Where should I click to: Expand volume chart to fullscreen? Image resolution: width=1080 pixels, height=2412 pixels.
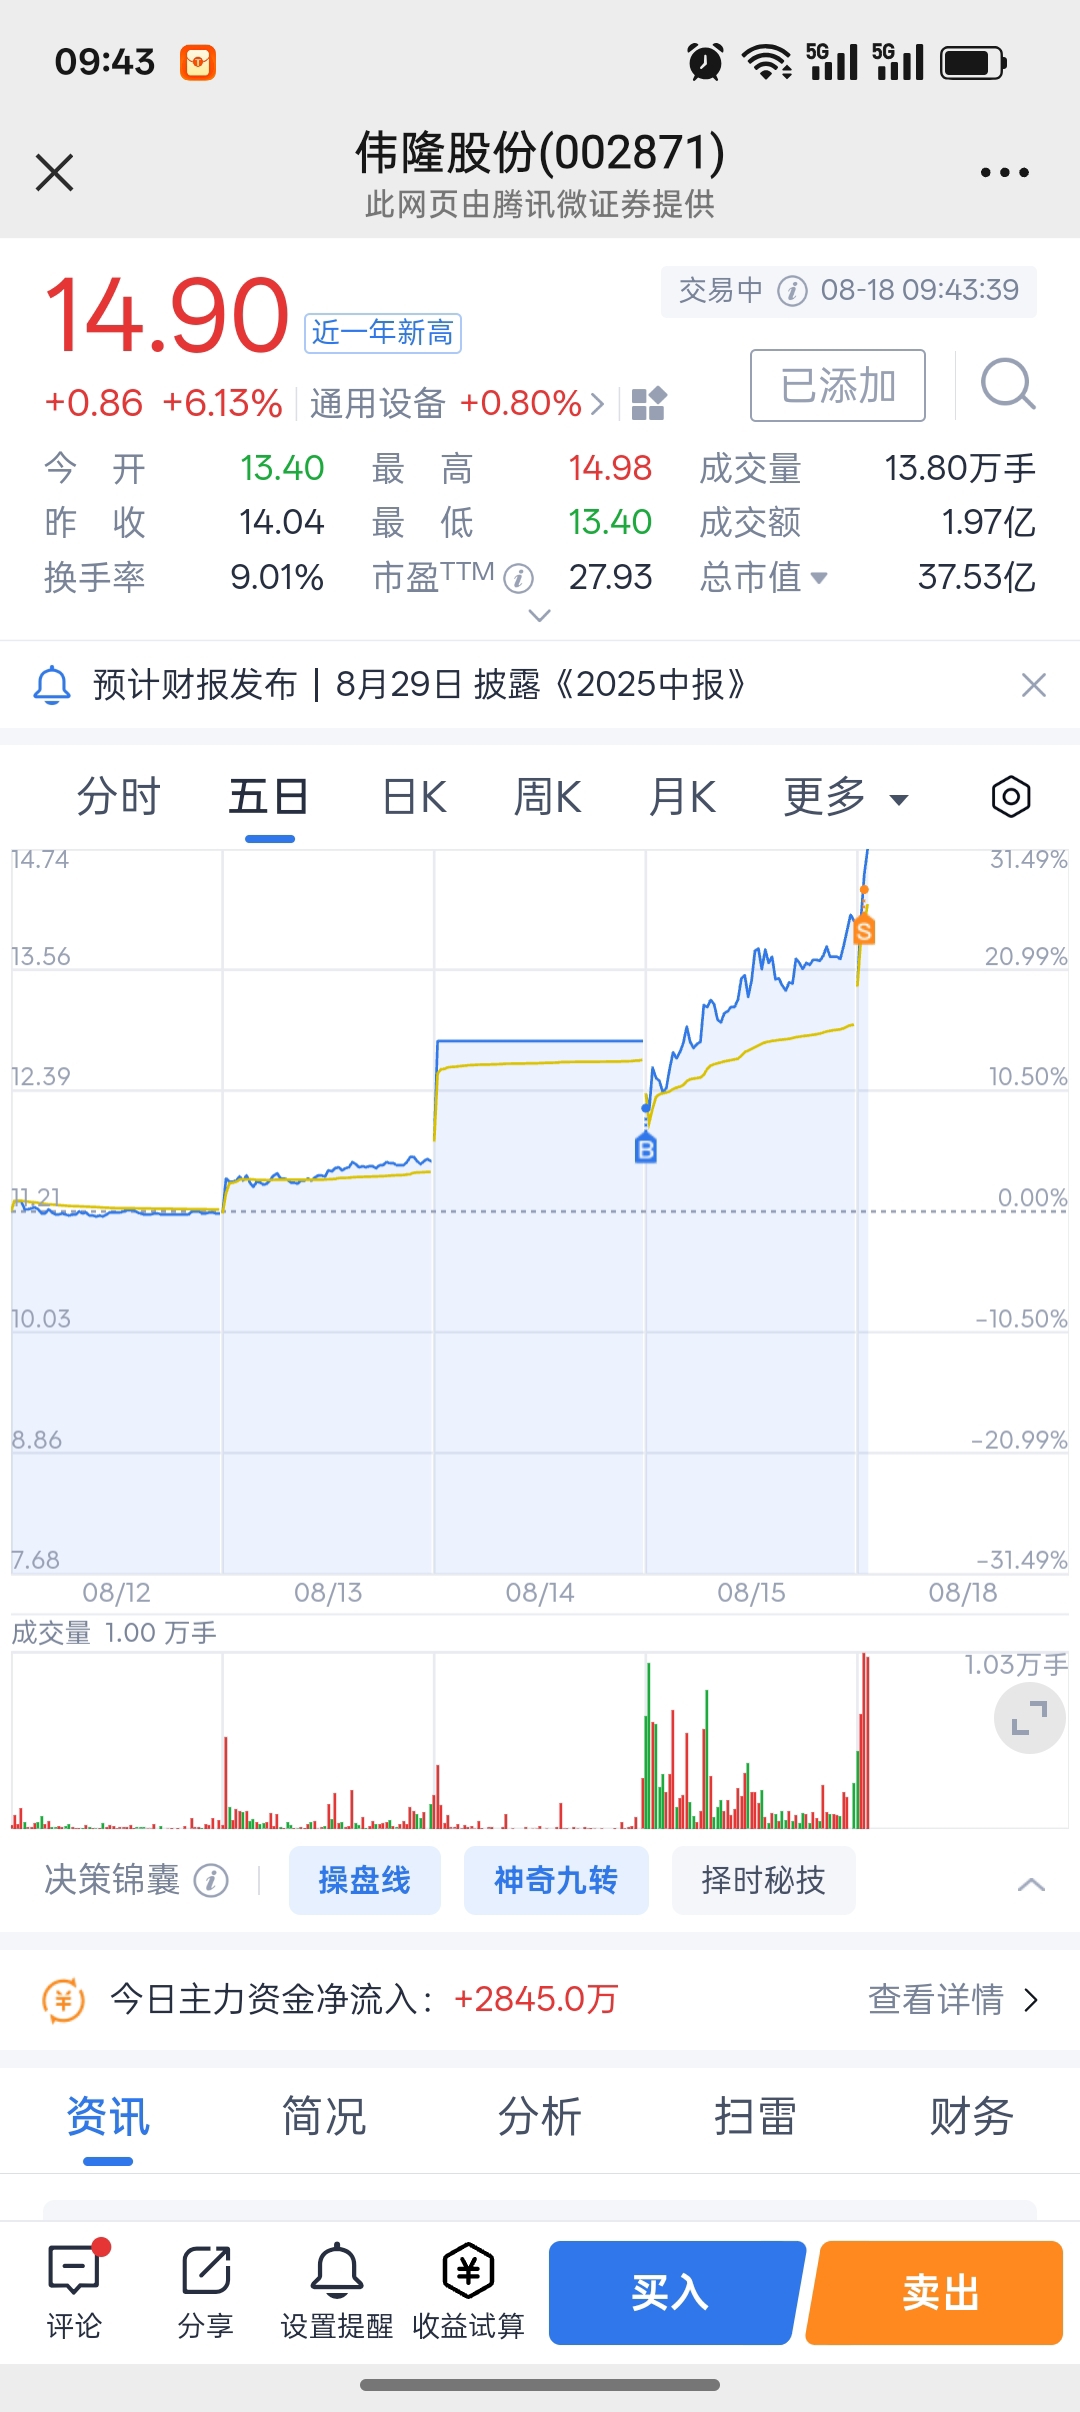1029,1718
